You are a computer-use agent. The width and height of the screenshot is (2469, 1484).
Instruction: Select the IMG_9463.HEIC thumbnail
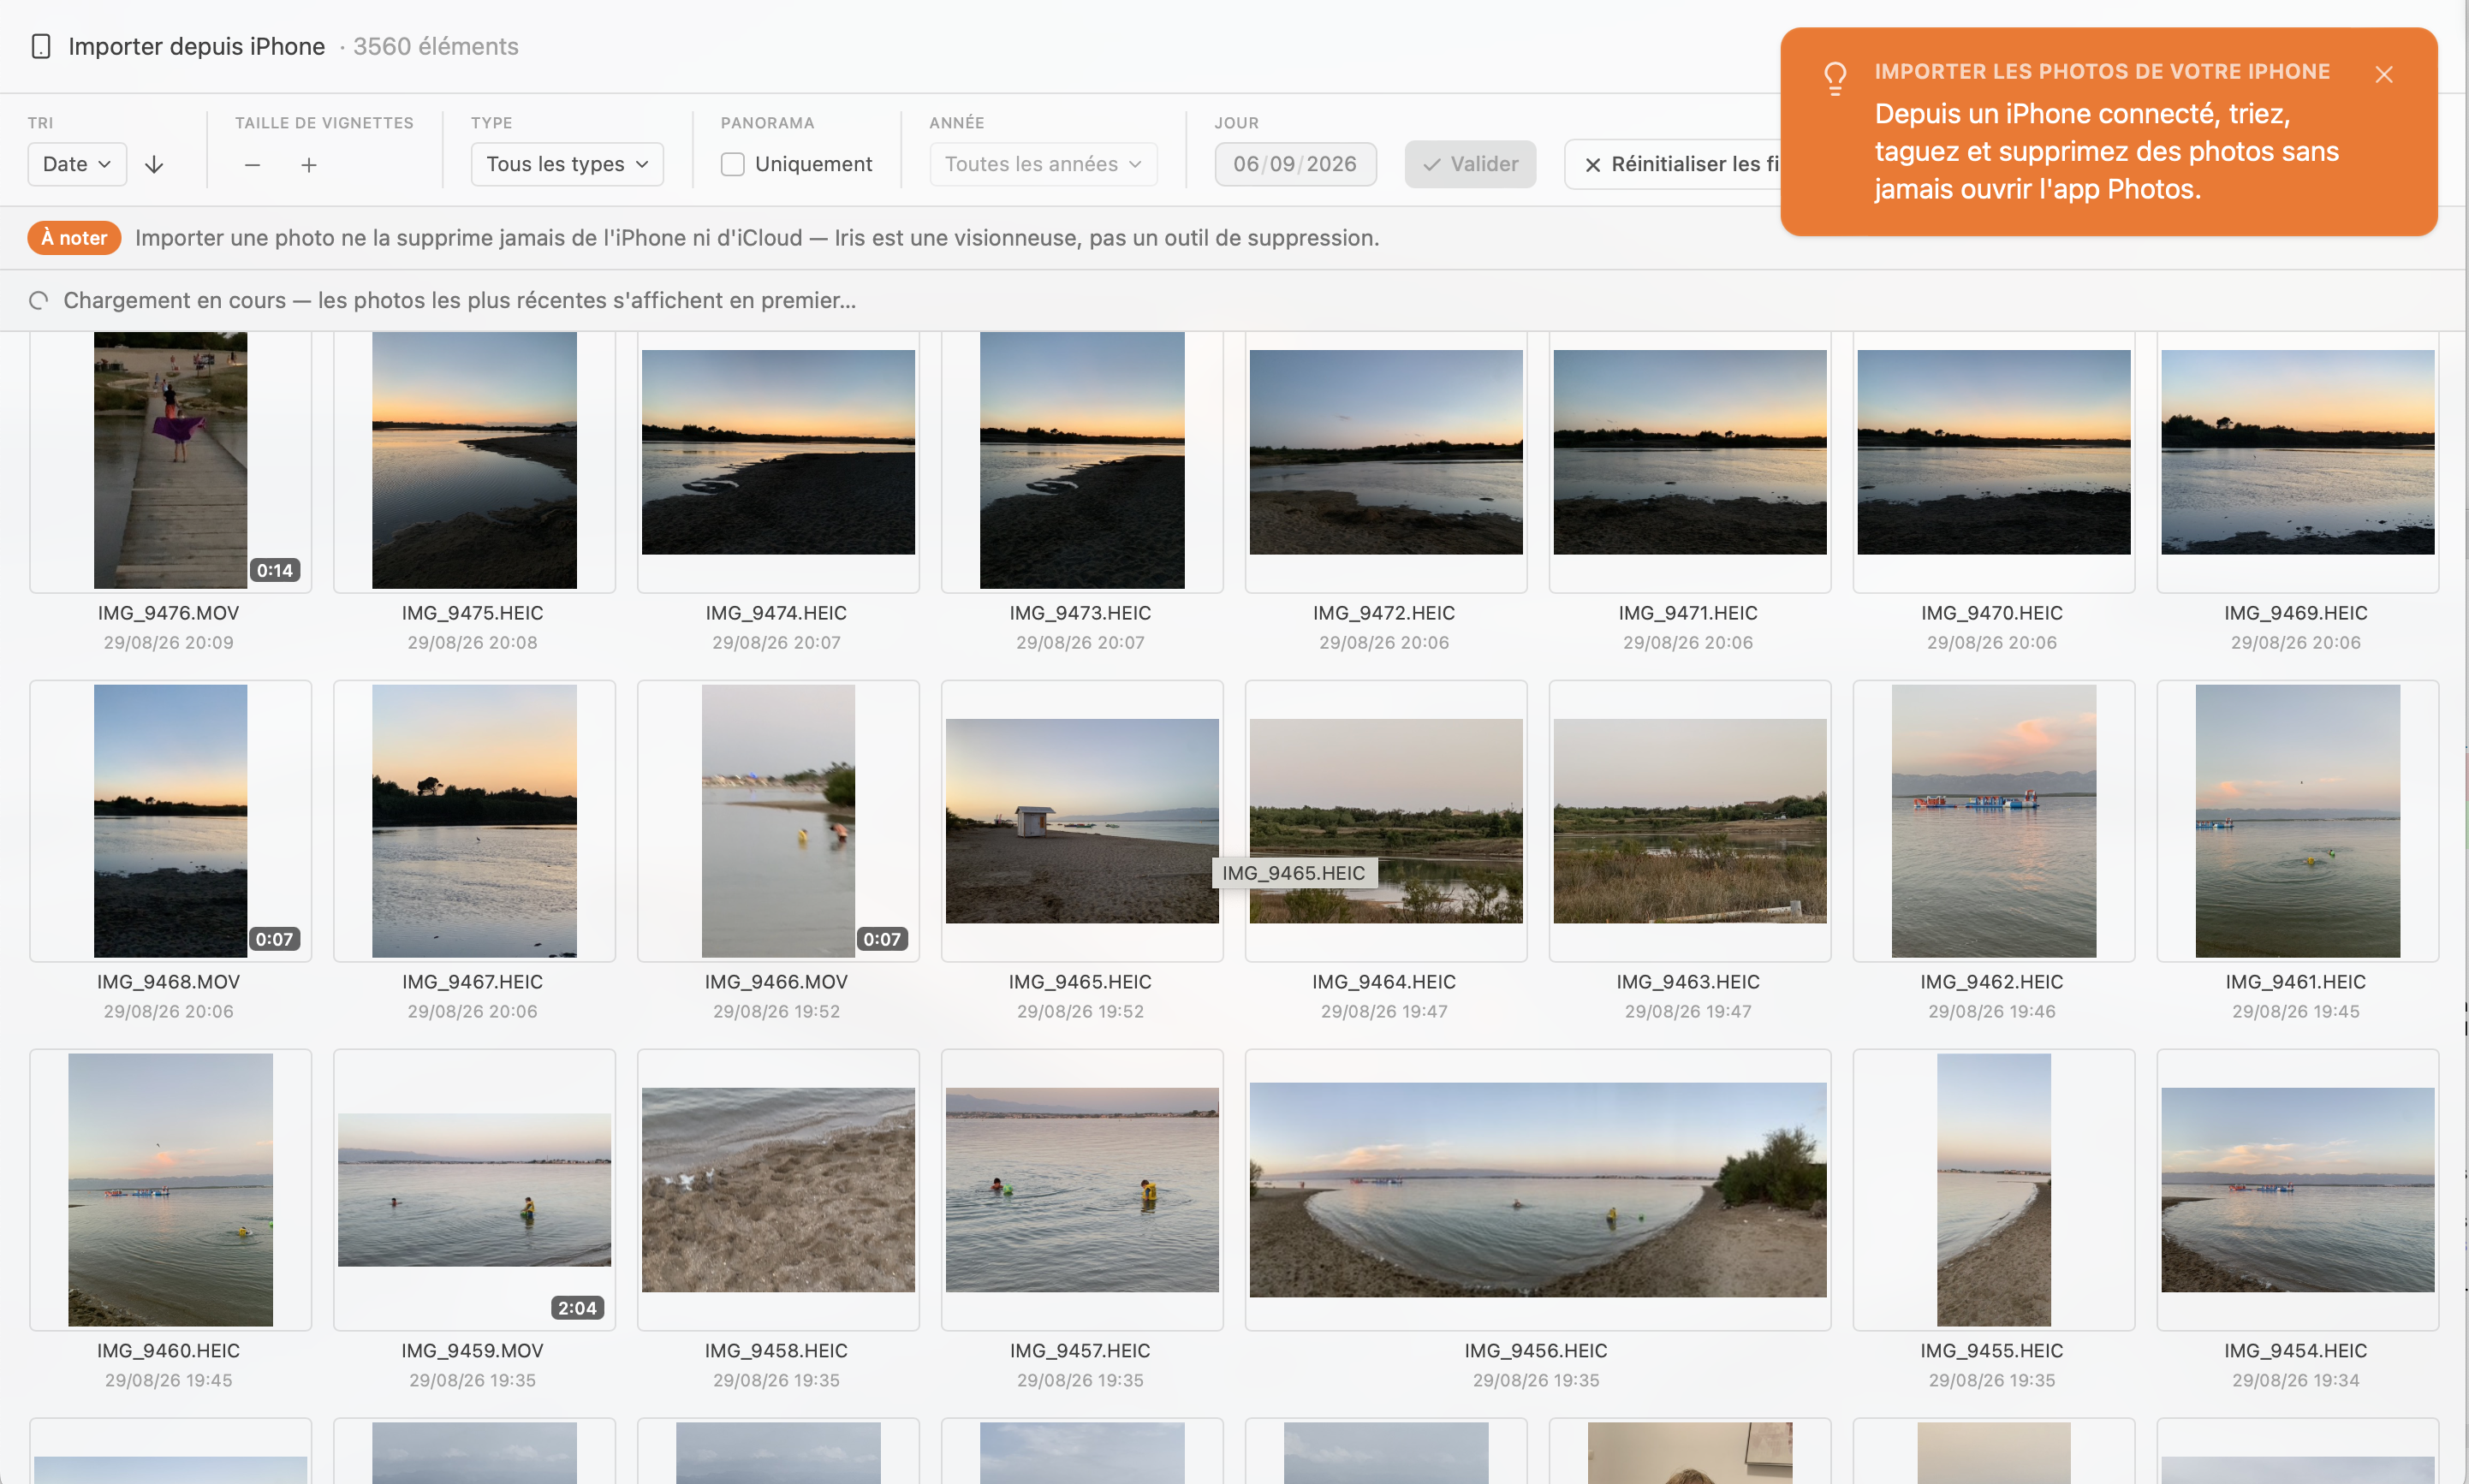(x=1690, y=821)
